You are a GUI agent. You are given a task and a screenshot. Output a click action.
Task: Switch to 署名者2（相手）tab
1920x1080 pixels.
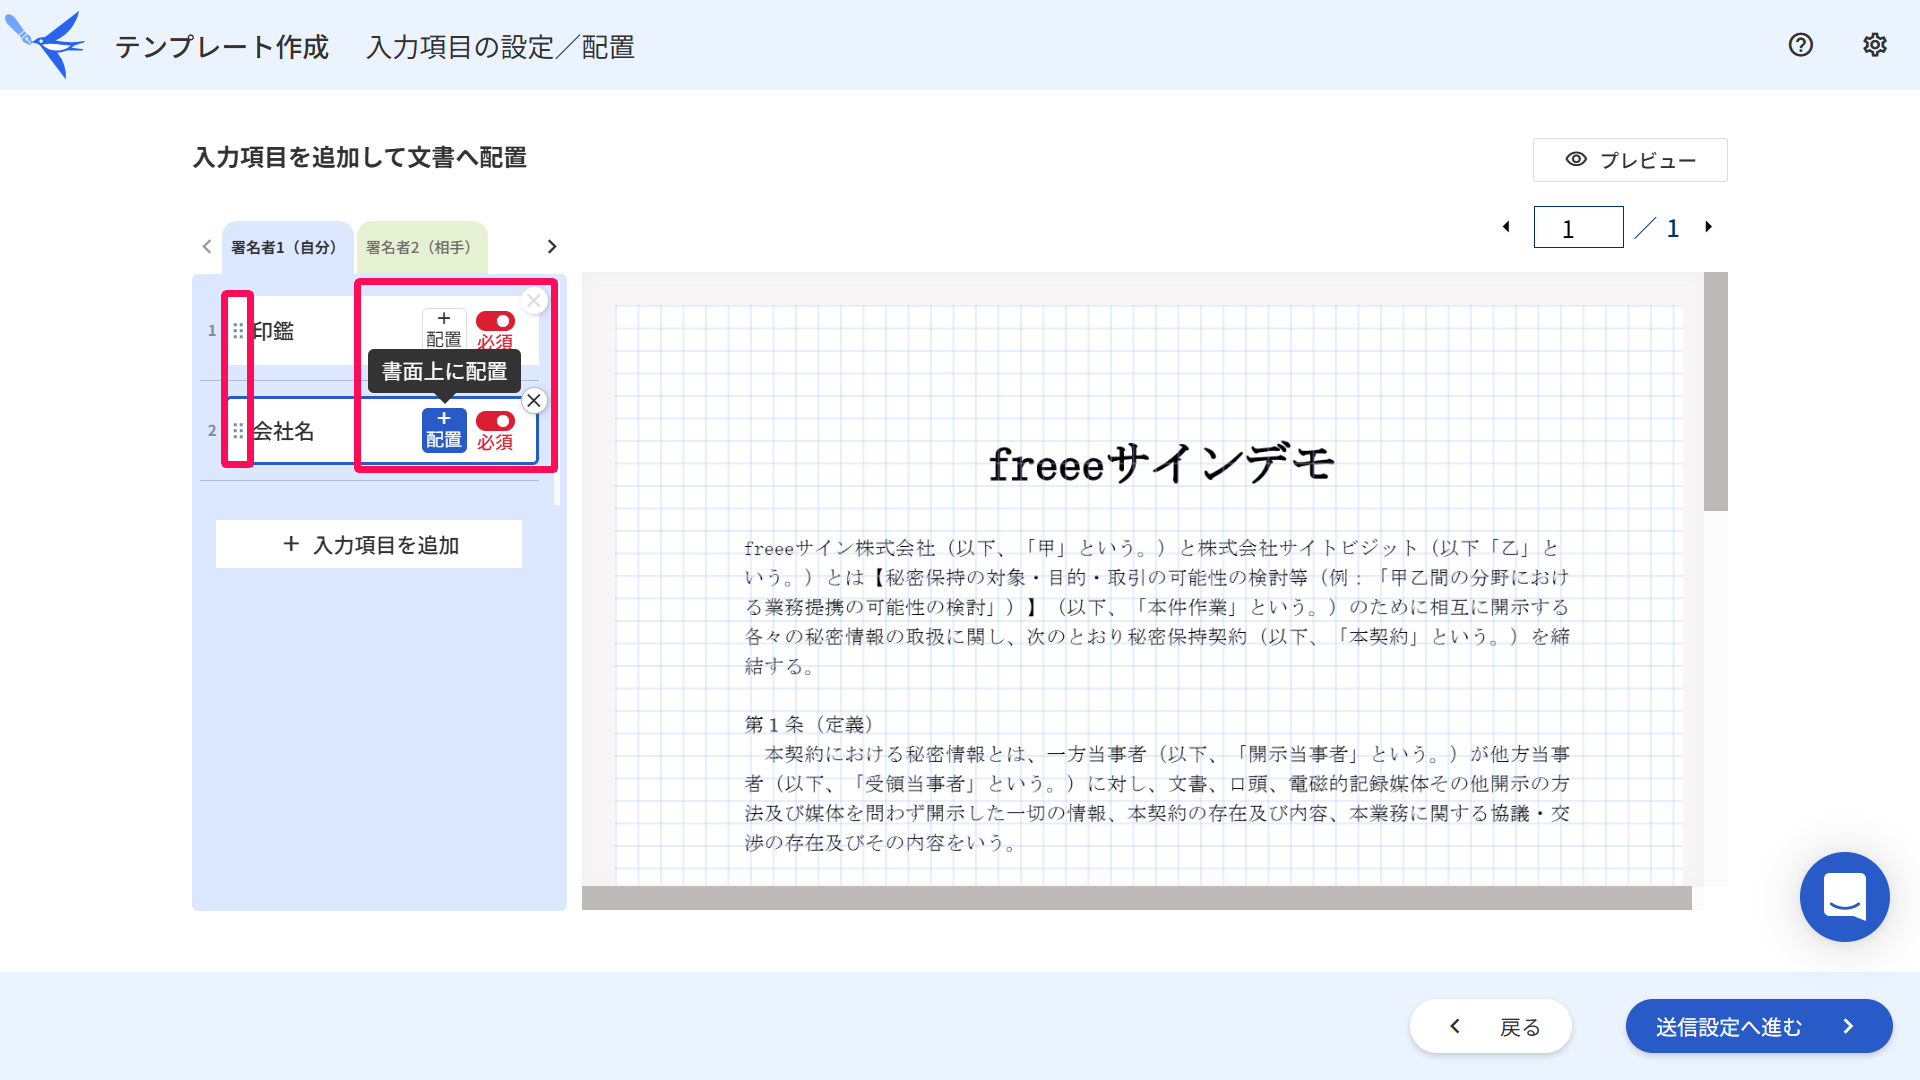pyautogui.click(x=421, y=247)
